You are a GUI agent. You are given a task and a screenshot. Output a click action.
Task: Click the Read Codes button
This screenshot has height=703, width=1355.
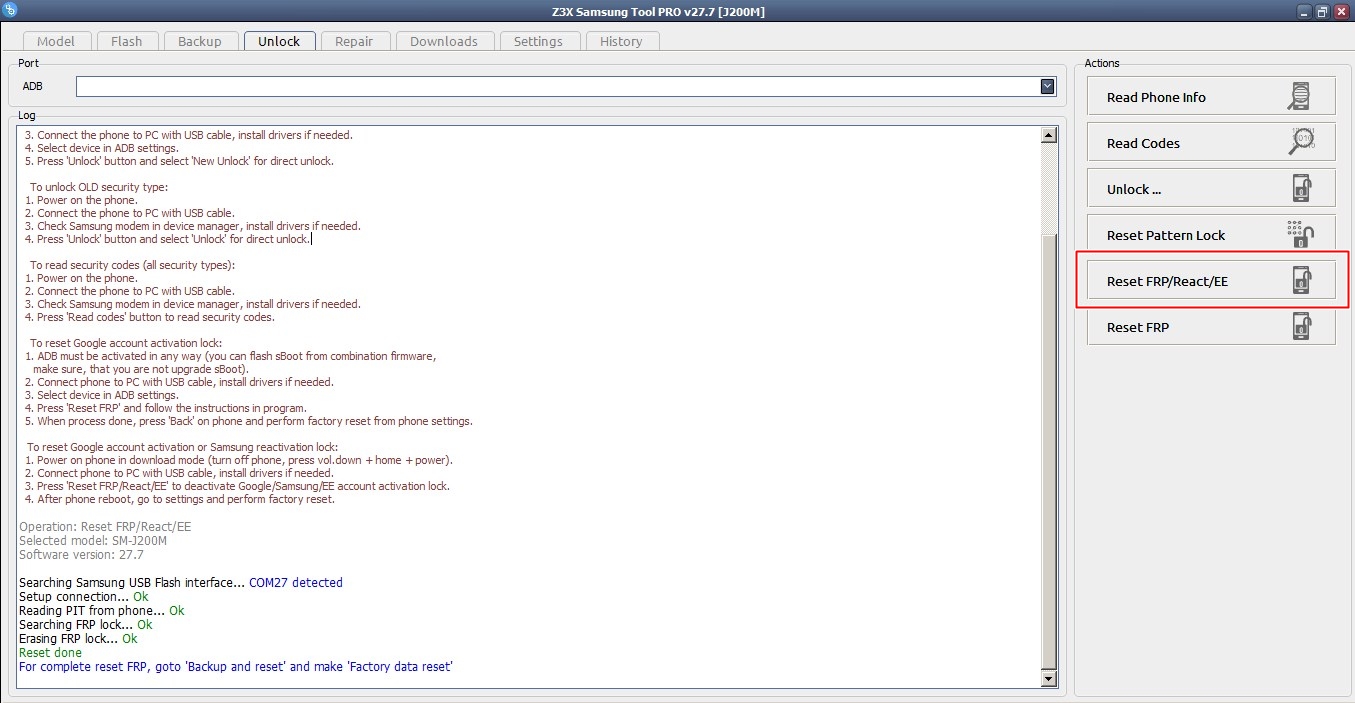[1211, 142]
